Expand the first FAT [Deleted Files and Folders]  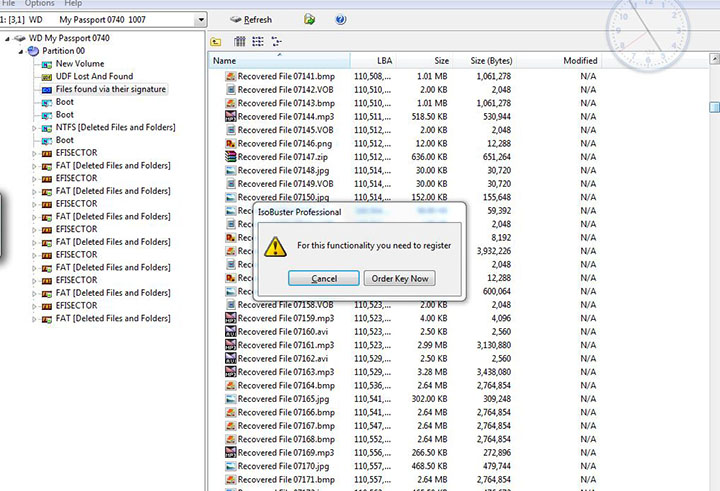(34, 166)
